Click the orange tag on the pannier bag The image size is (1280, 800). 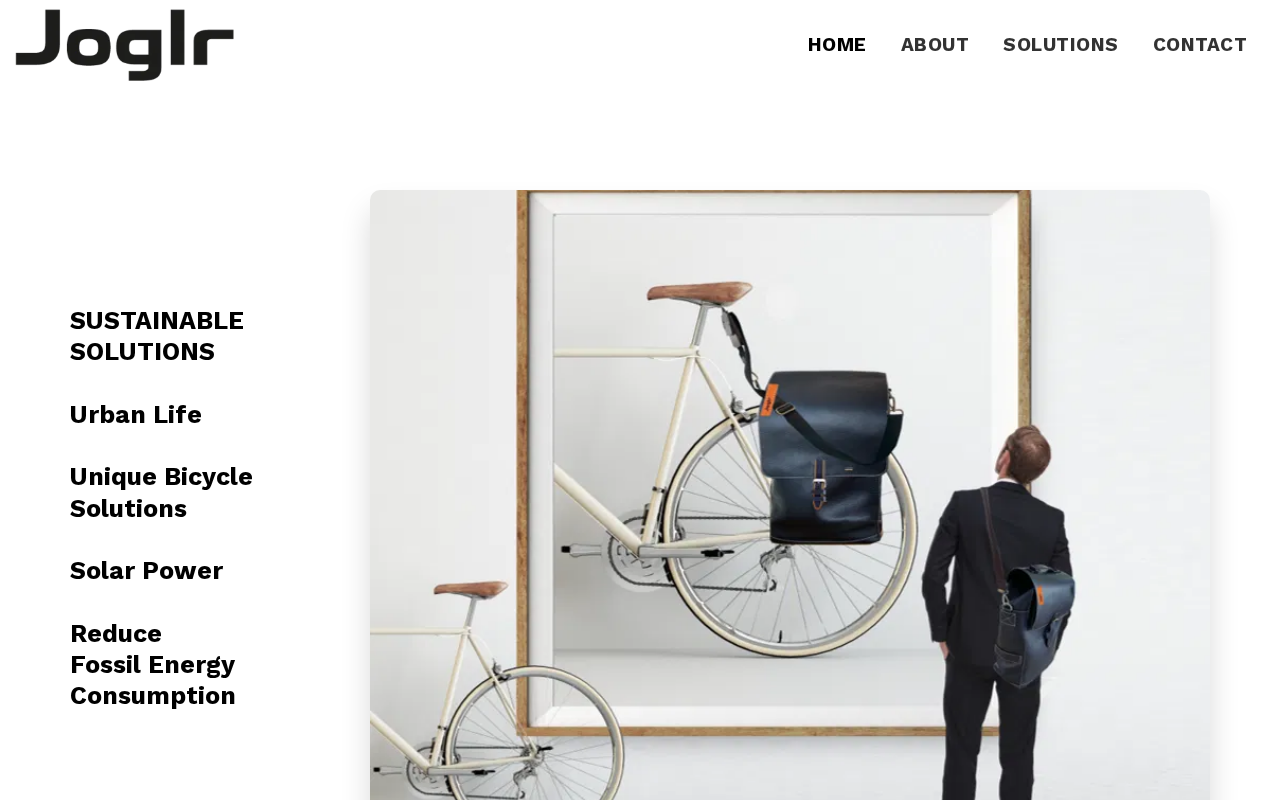coord(769,398)
